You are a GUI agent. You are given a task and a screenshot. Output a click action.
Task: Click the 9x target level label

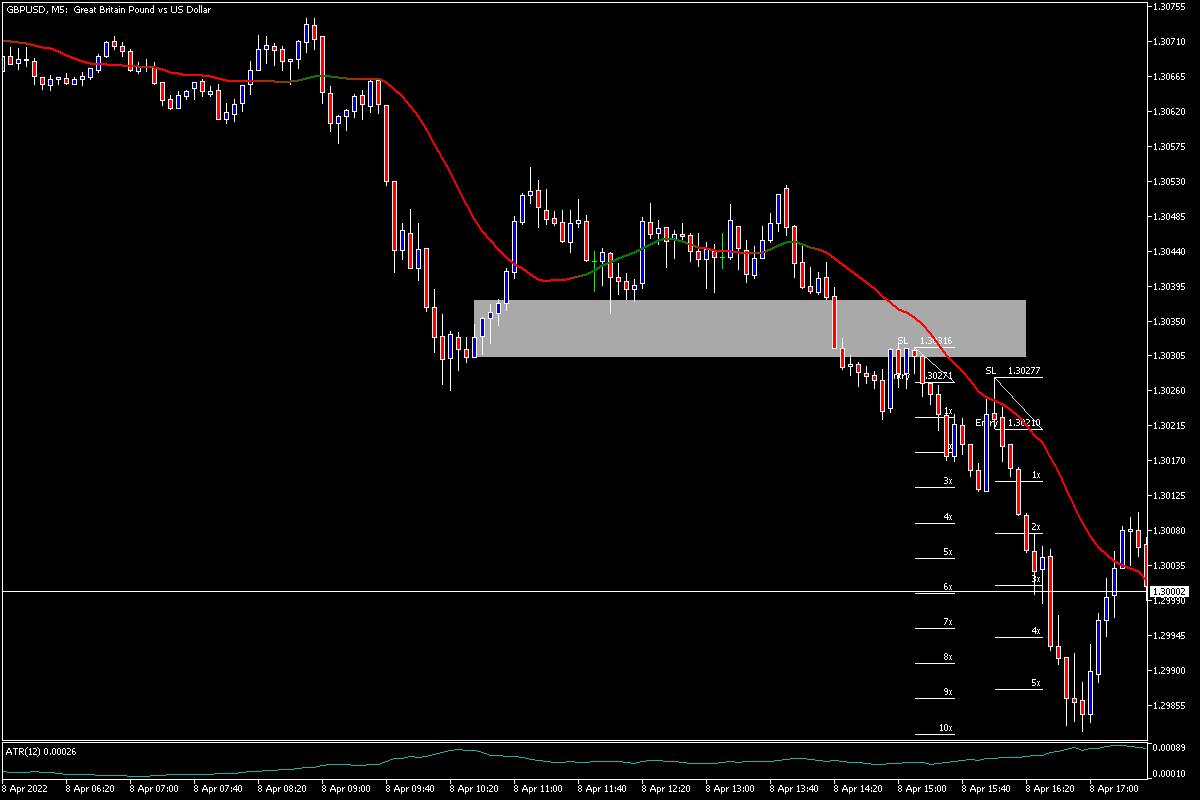(x=947, y=692)
